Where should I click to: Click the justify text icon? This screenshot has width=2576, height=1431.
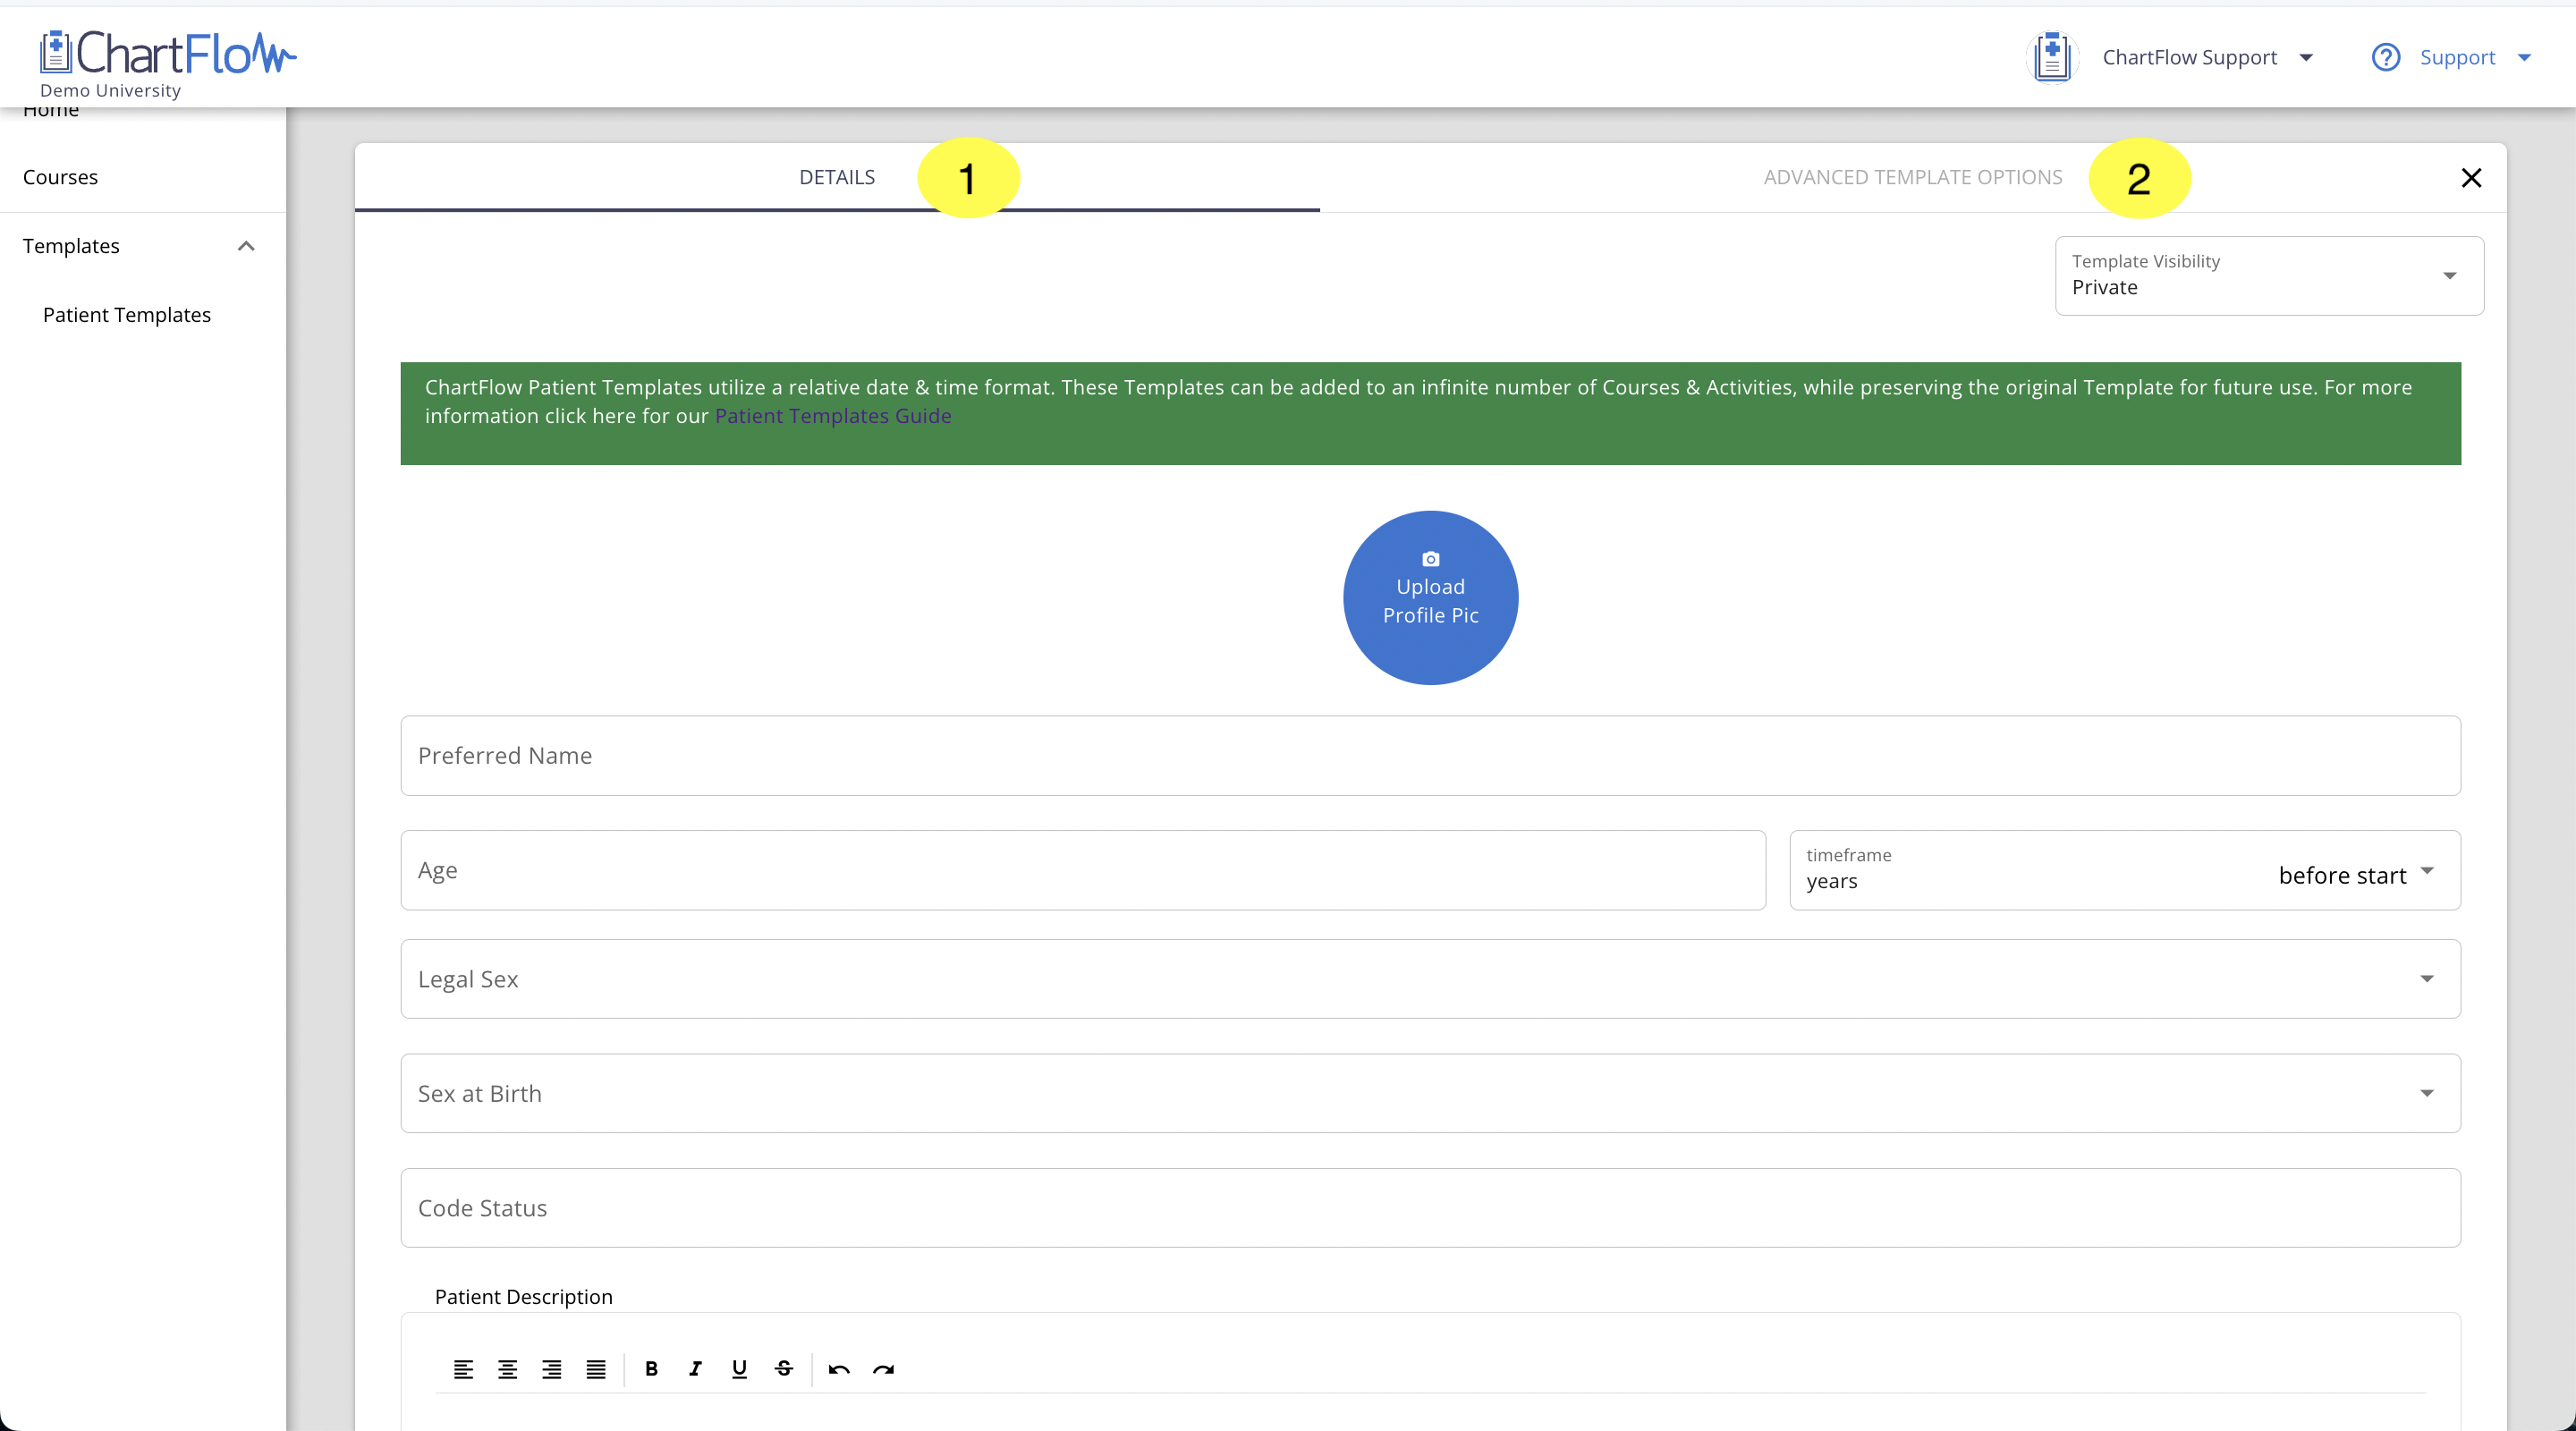(x=596, y=1369)
